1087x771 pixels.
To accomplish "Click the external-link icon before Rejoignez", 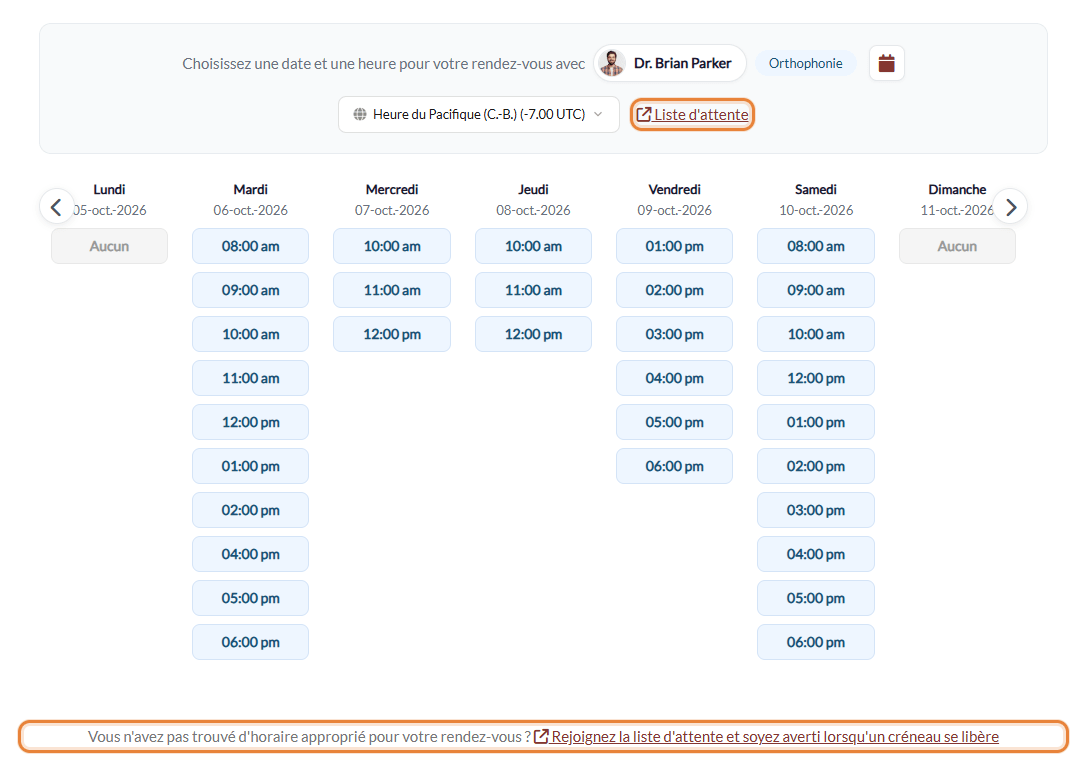I will 541,736.
